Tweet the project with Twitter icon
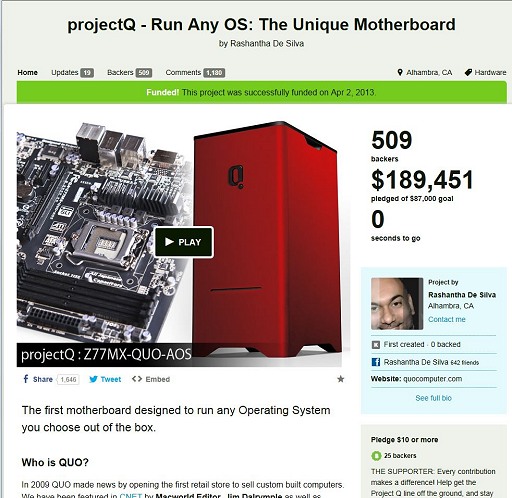The height and width of the screenshot is (498, 512). (94, 379)
